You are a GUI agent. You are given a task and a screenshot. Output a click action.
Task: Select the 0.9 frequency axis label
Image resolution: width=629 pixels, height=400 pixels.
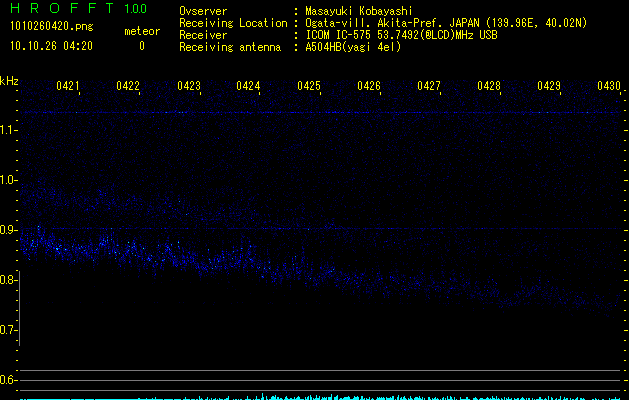pyautogui.click(x=9, y=230)
